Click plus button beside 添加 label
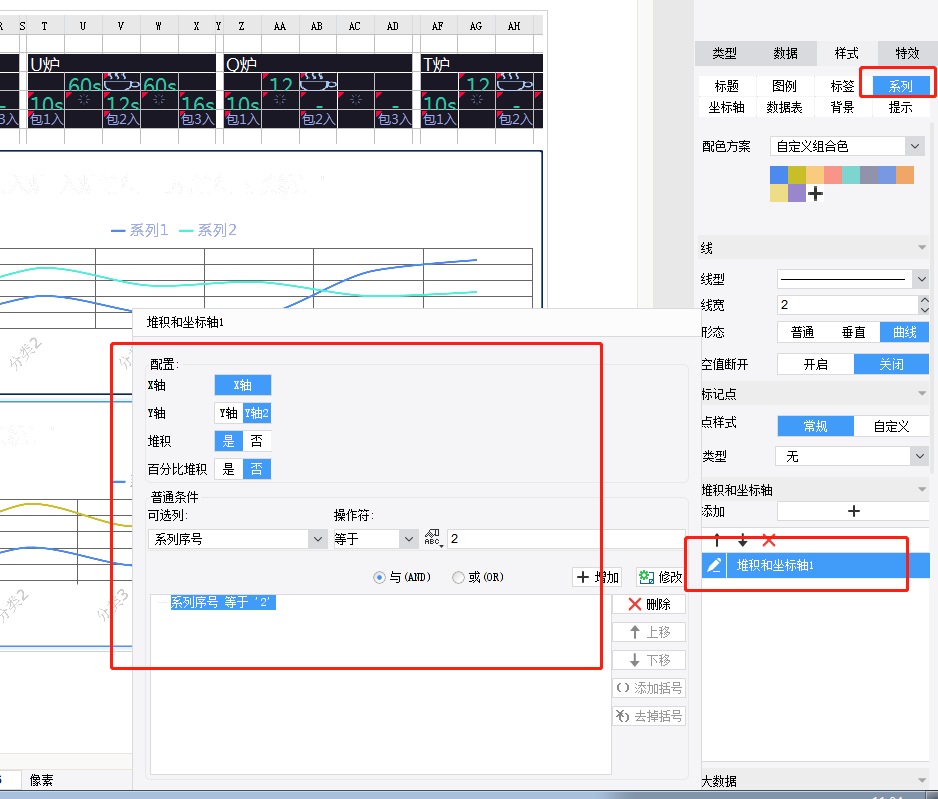 (853, 511)
